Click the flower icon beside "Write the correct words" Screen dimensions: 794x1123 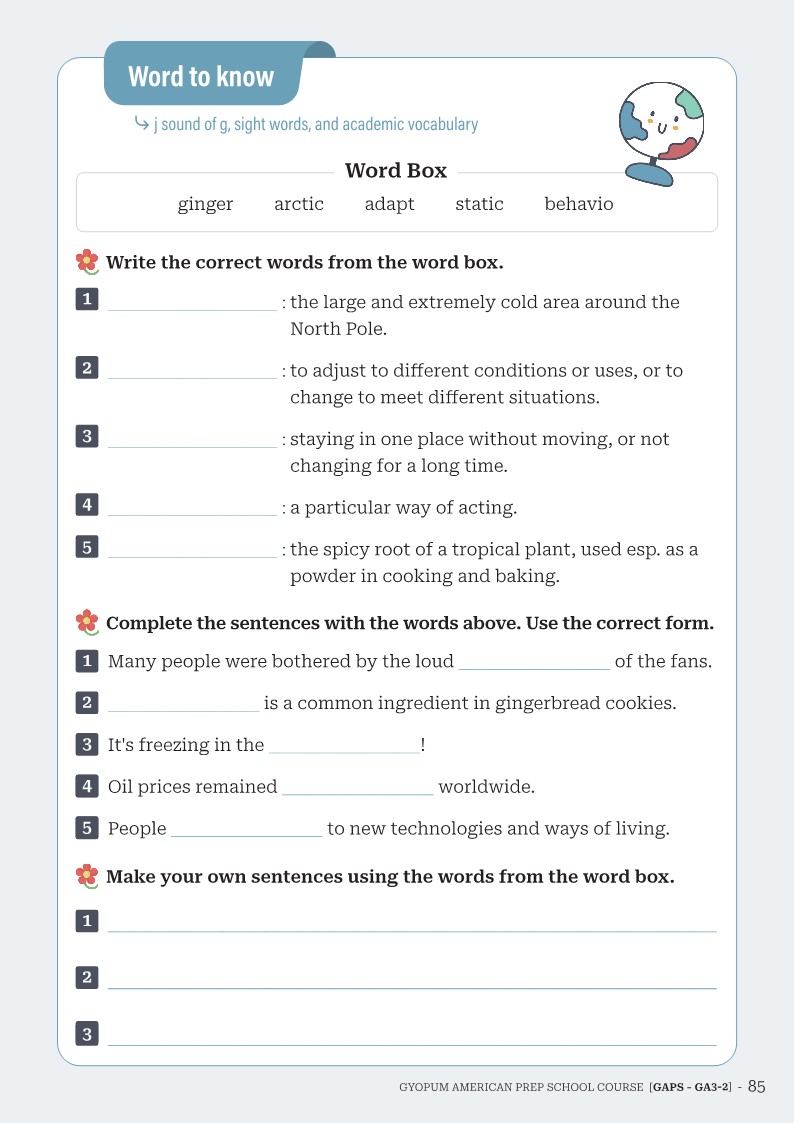(x=88, y=262)
